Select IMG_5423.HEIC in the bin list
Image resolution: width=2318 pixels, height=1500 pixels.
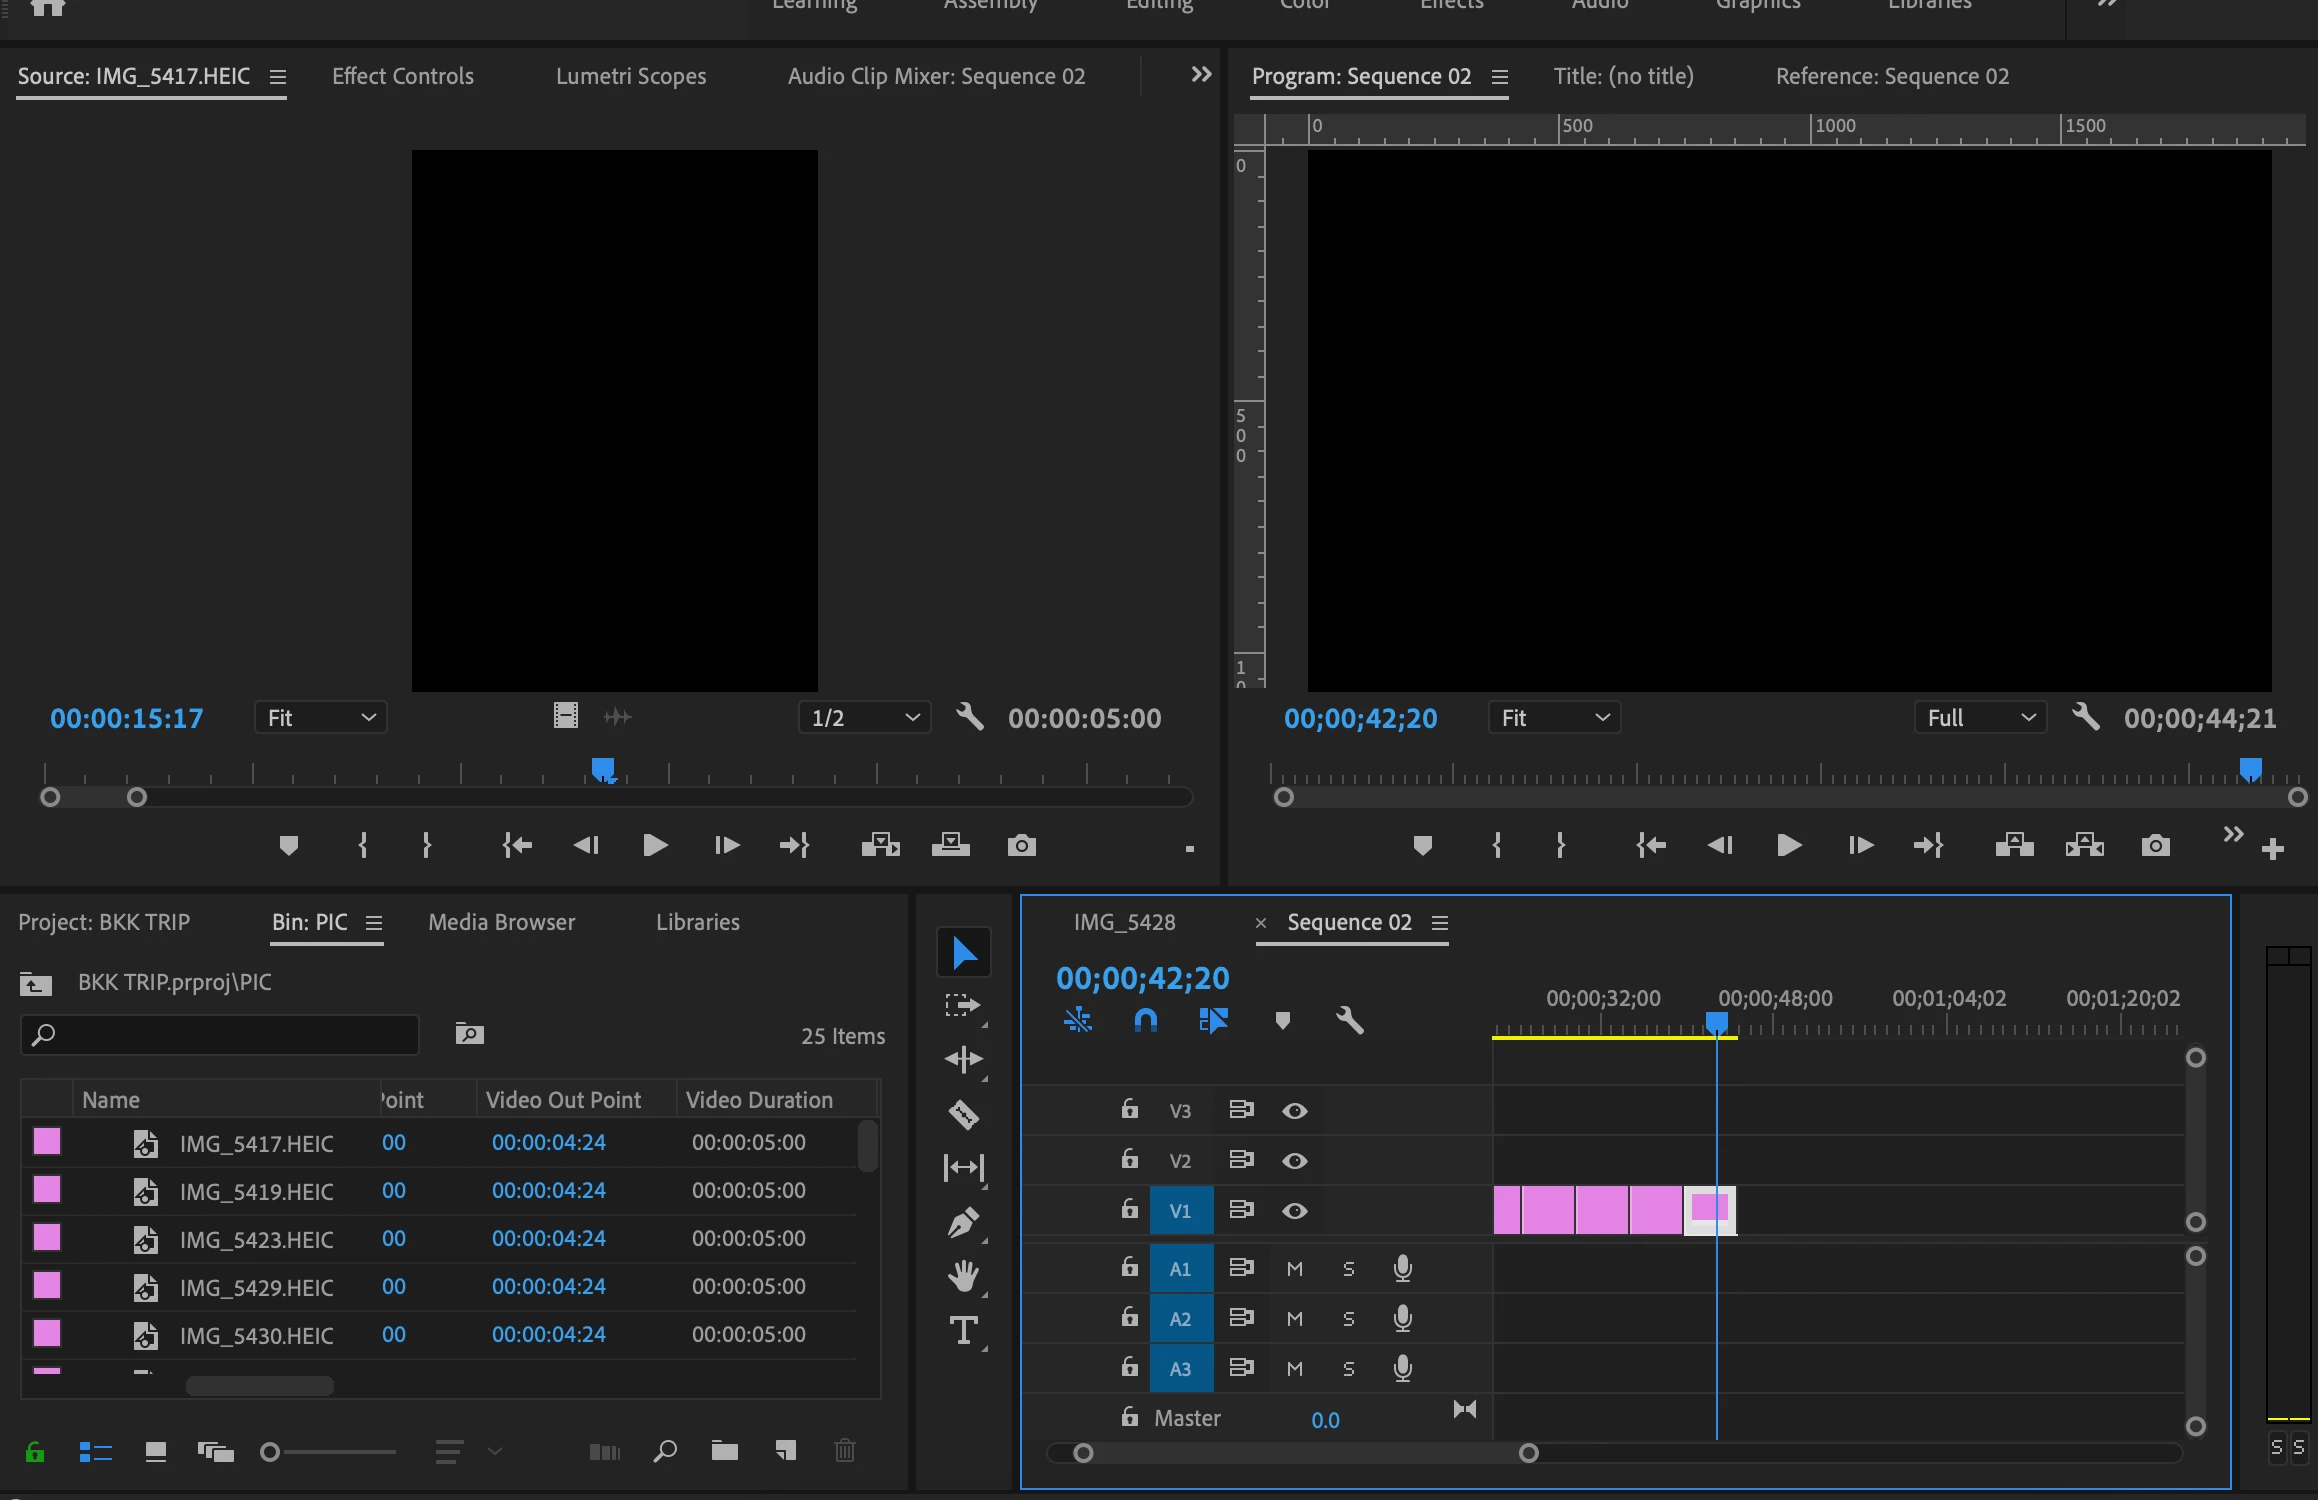(x=256, y=1240)
